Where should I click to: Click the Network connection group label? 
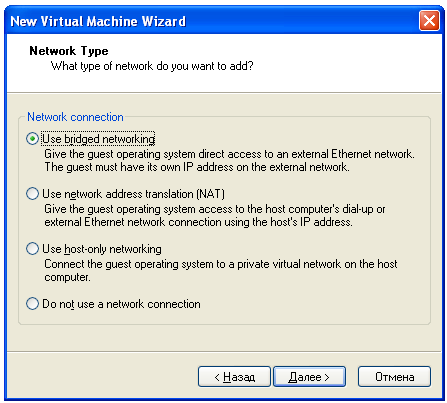tap(75, 117)
